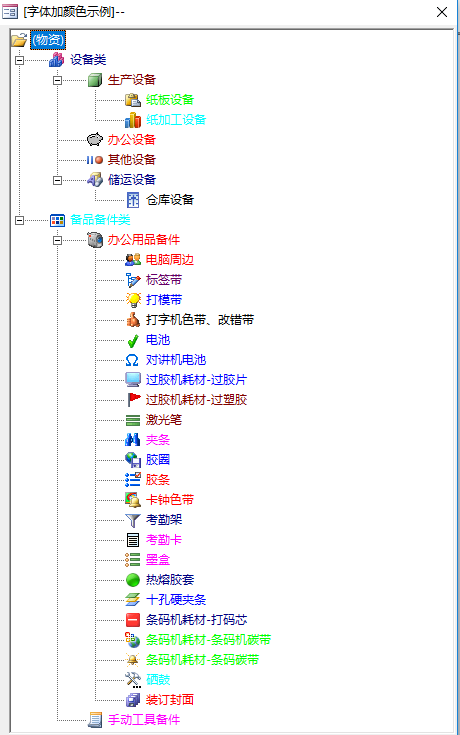Select the 考勤卡 item

click(164, 540)
